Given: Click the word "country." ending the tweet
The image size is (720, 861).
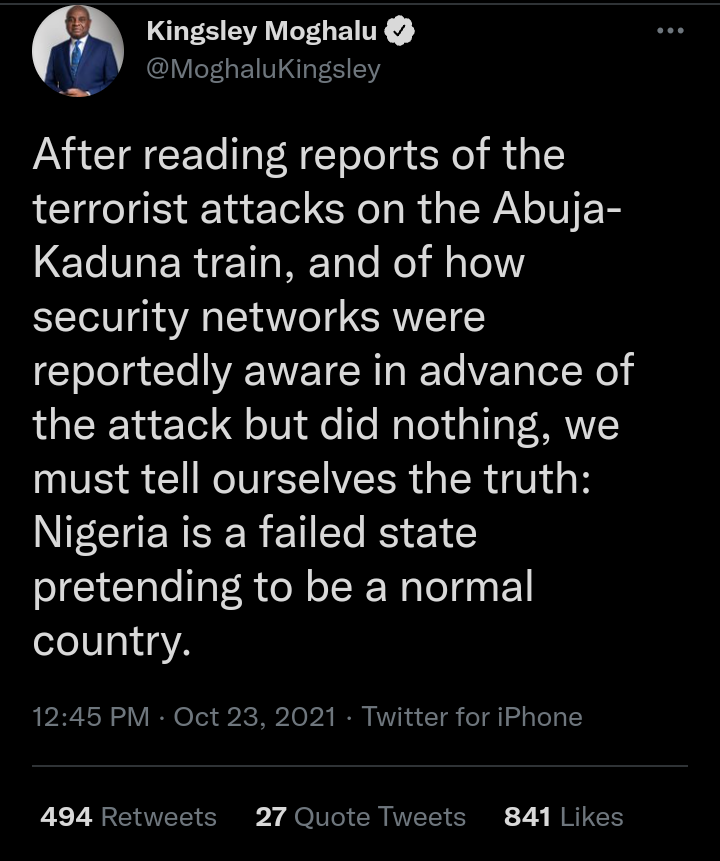Looking at the screenshot, I should [111, 640].
